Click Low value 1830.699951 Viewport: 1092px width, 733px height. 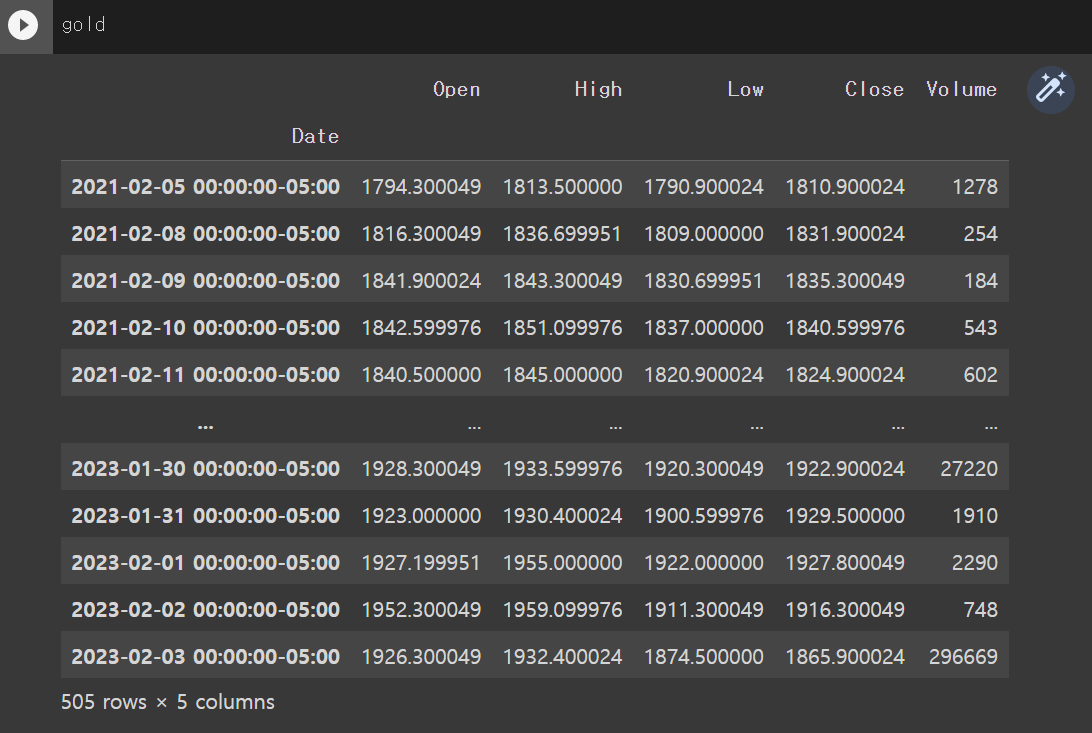(x=703, y=281)
